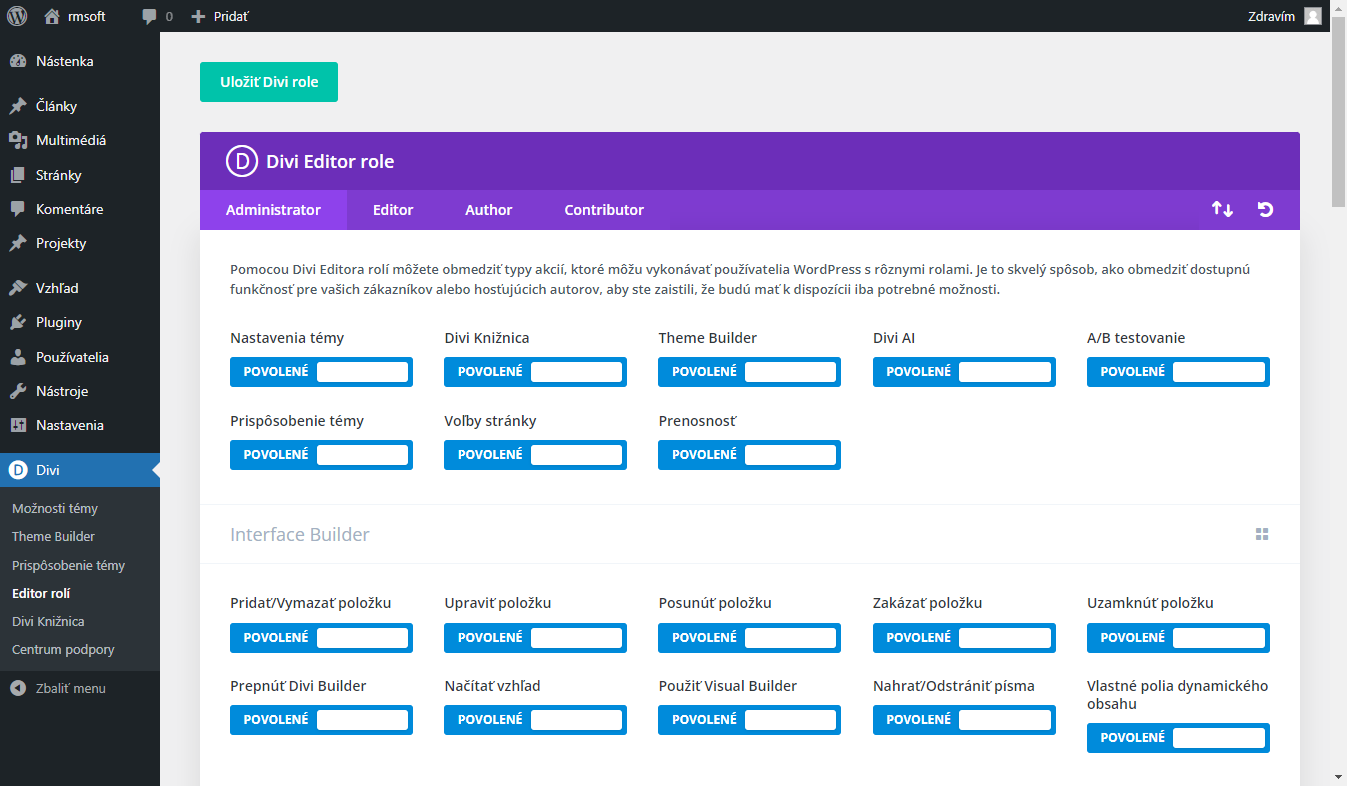
Task: Toggle Vlastné polia dynamického obsahu permission
Action: coord(1178,738)
